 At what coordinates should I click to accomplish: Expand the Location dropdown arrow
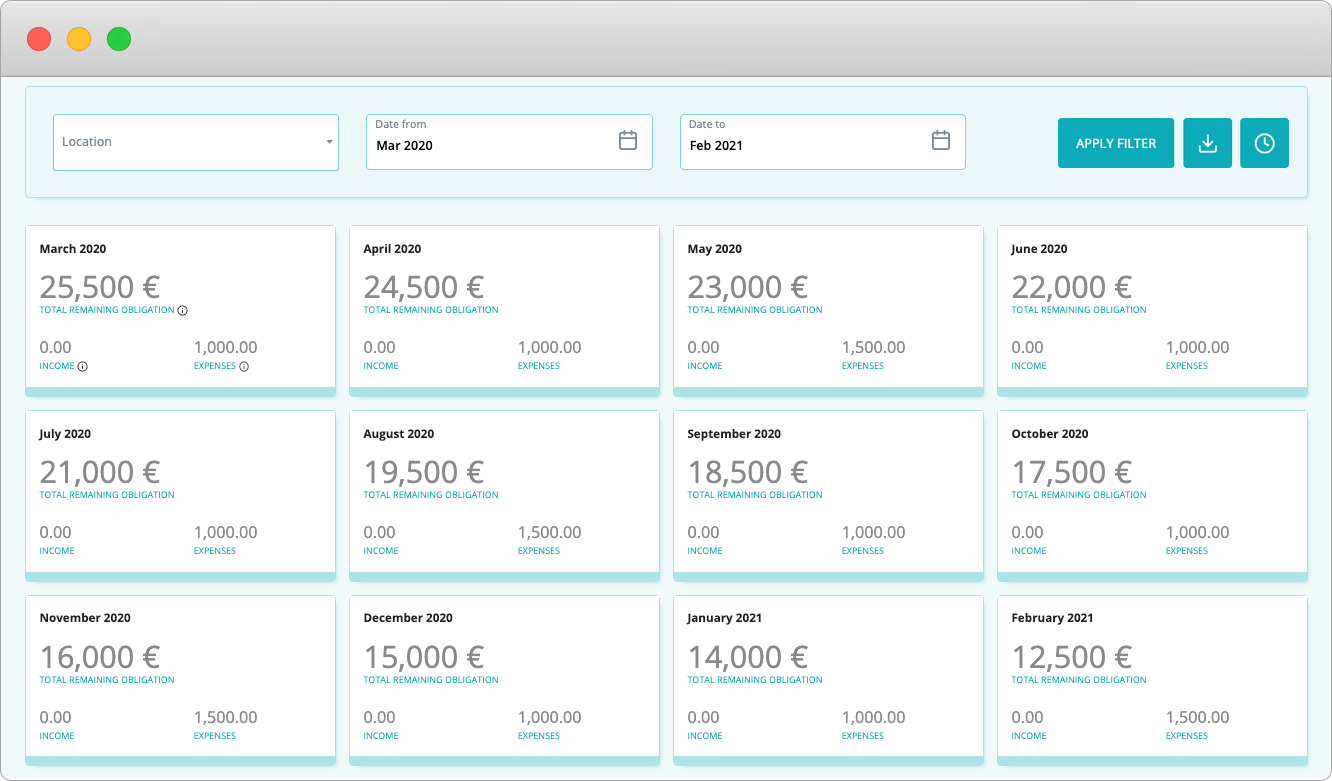[329, 142]
